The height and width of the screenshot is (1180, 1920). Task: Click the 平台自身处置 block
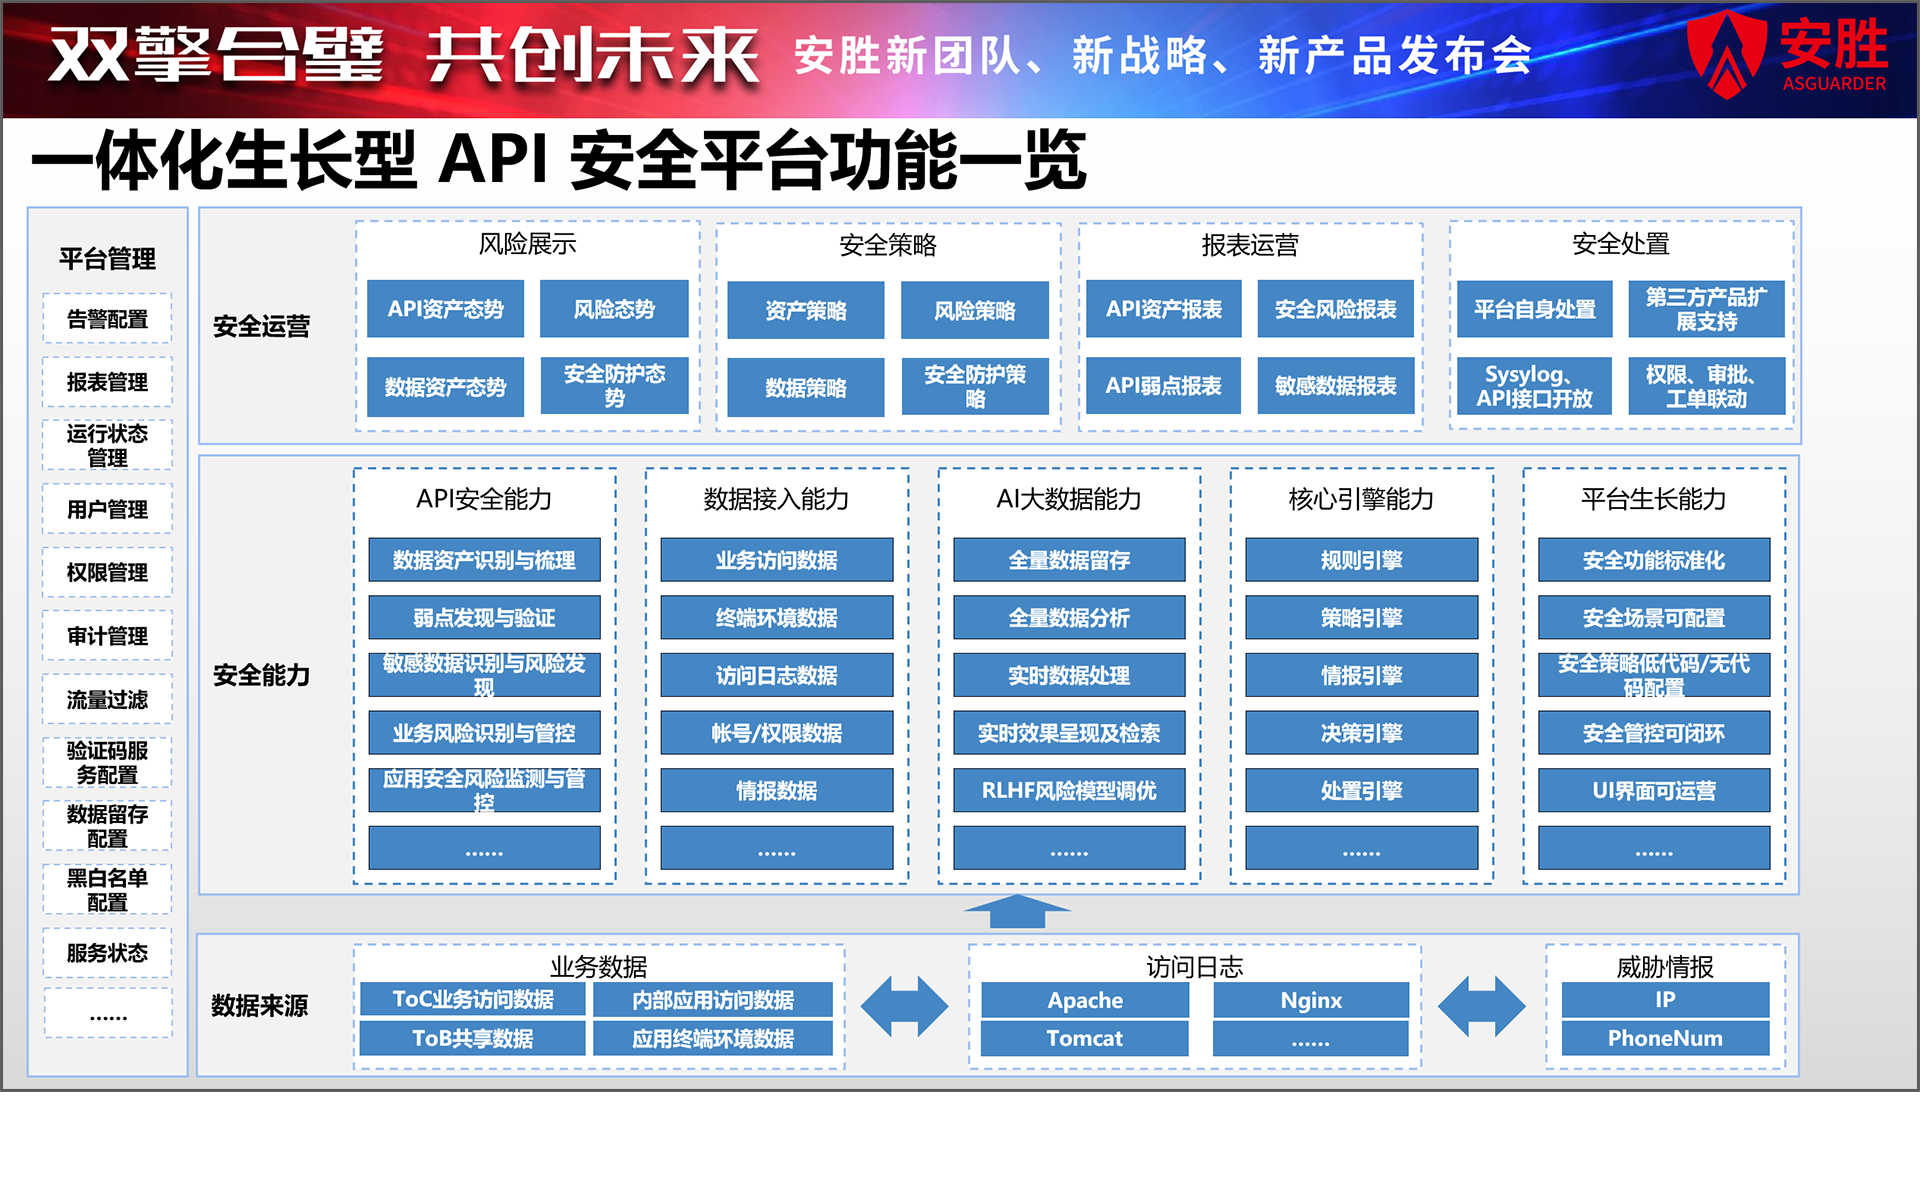point(1535,309)
